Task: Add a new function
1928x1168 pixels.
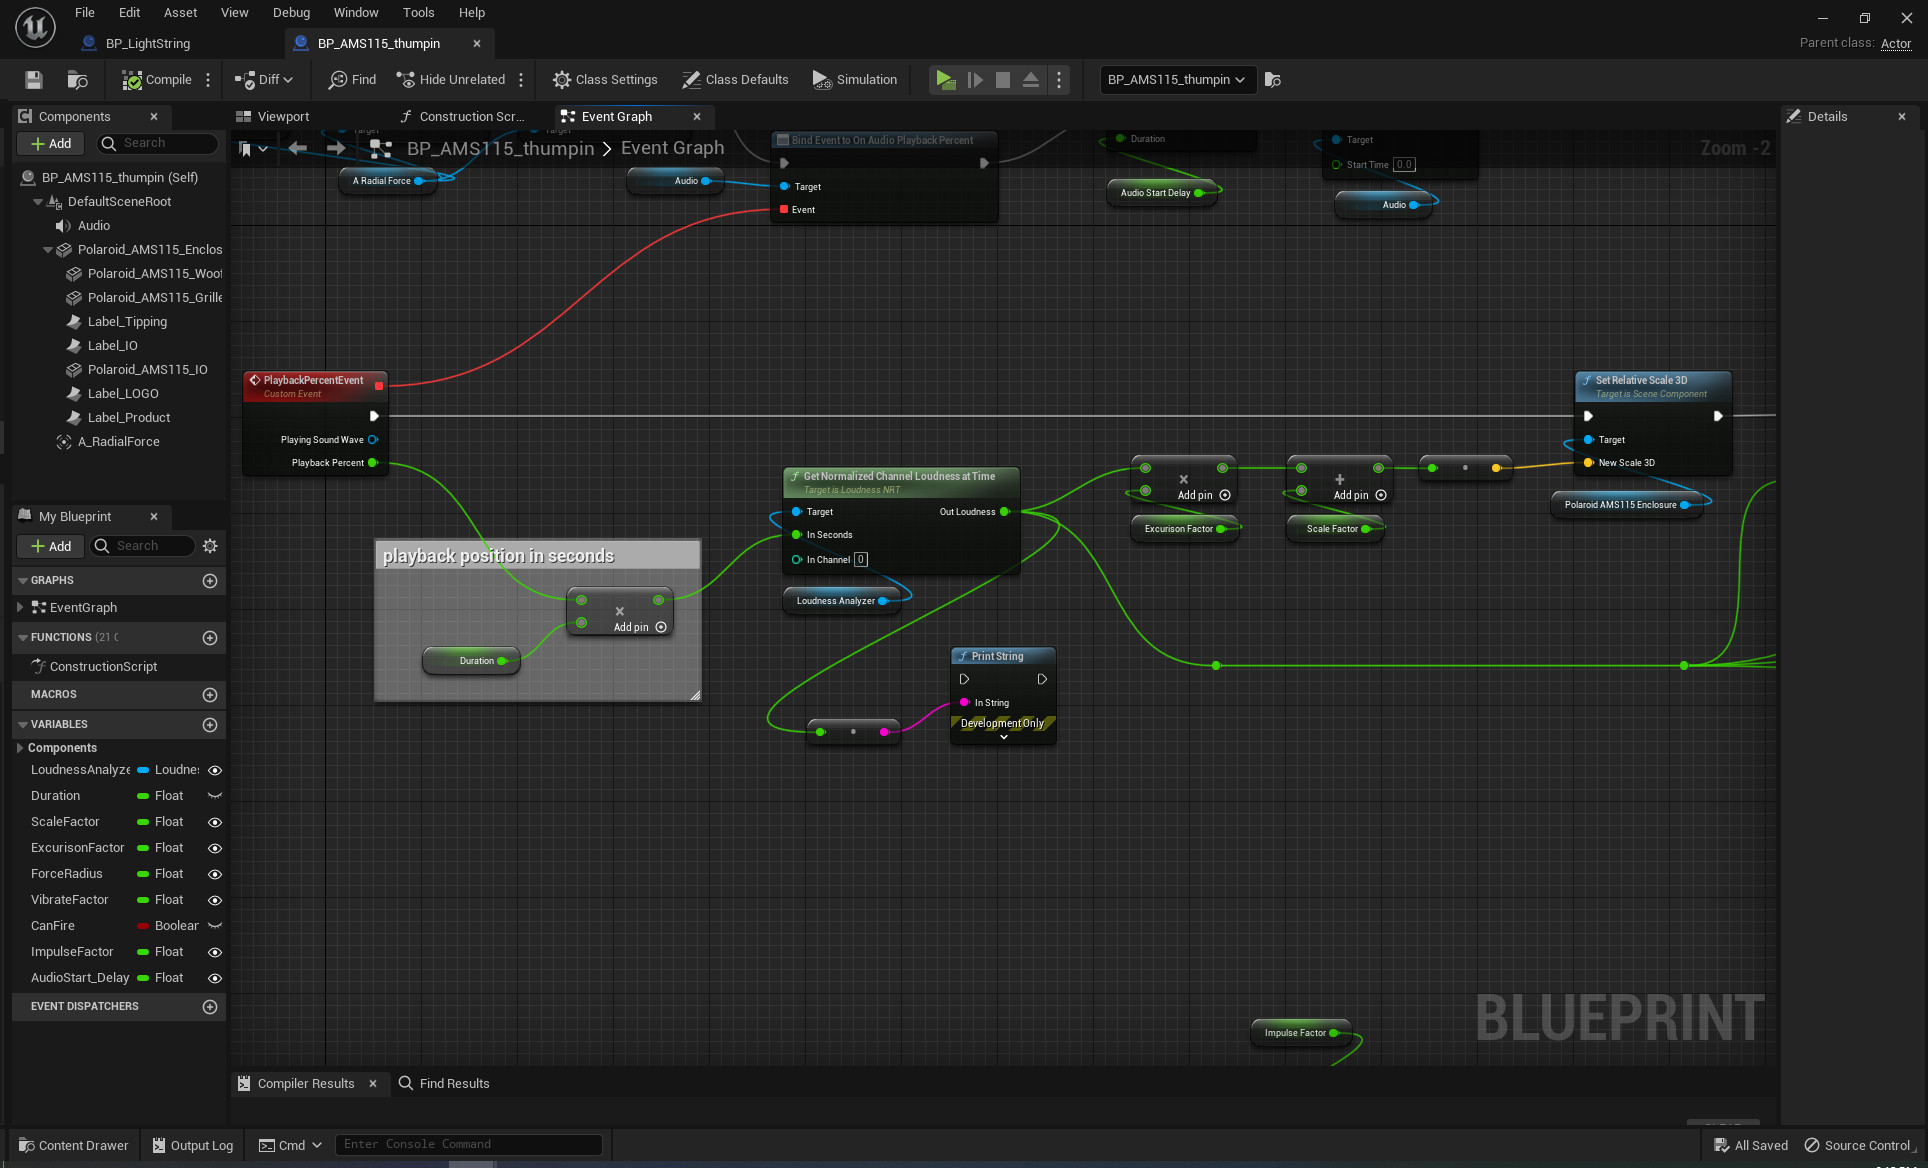Action: [x=210, y=638]
